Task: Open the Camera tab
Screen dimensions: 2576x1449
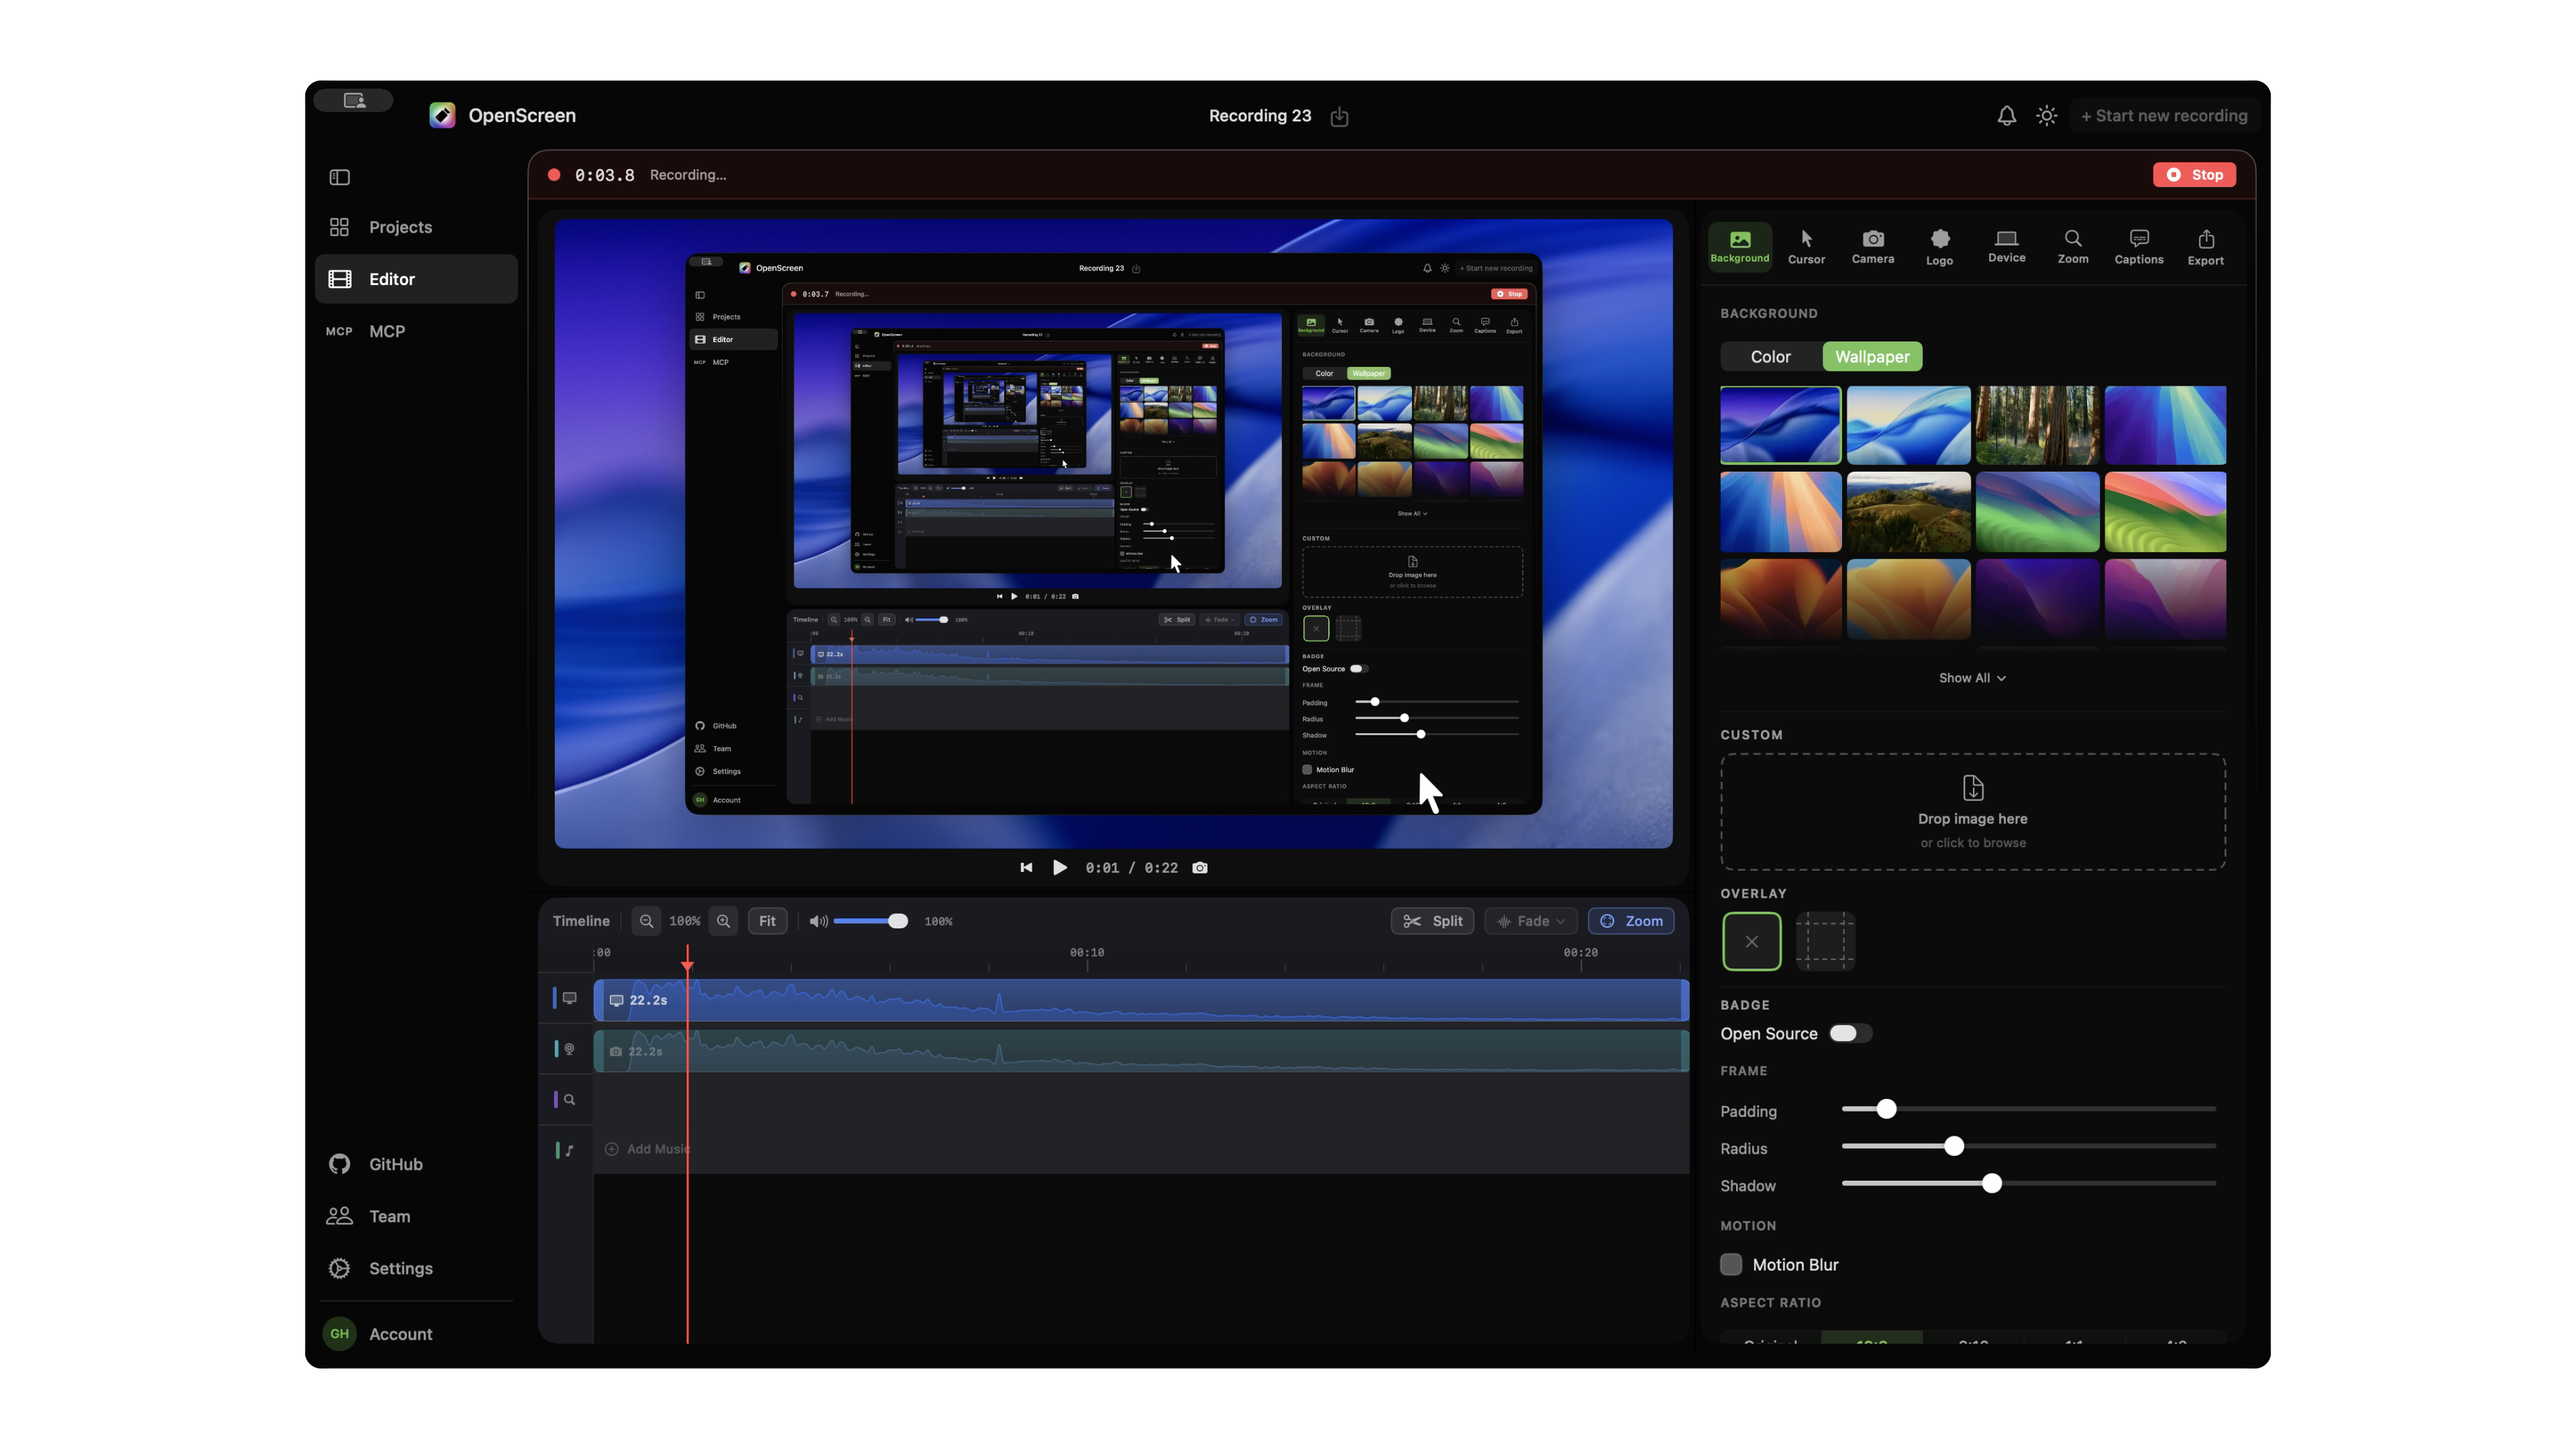Action: point(1872,246)
